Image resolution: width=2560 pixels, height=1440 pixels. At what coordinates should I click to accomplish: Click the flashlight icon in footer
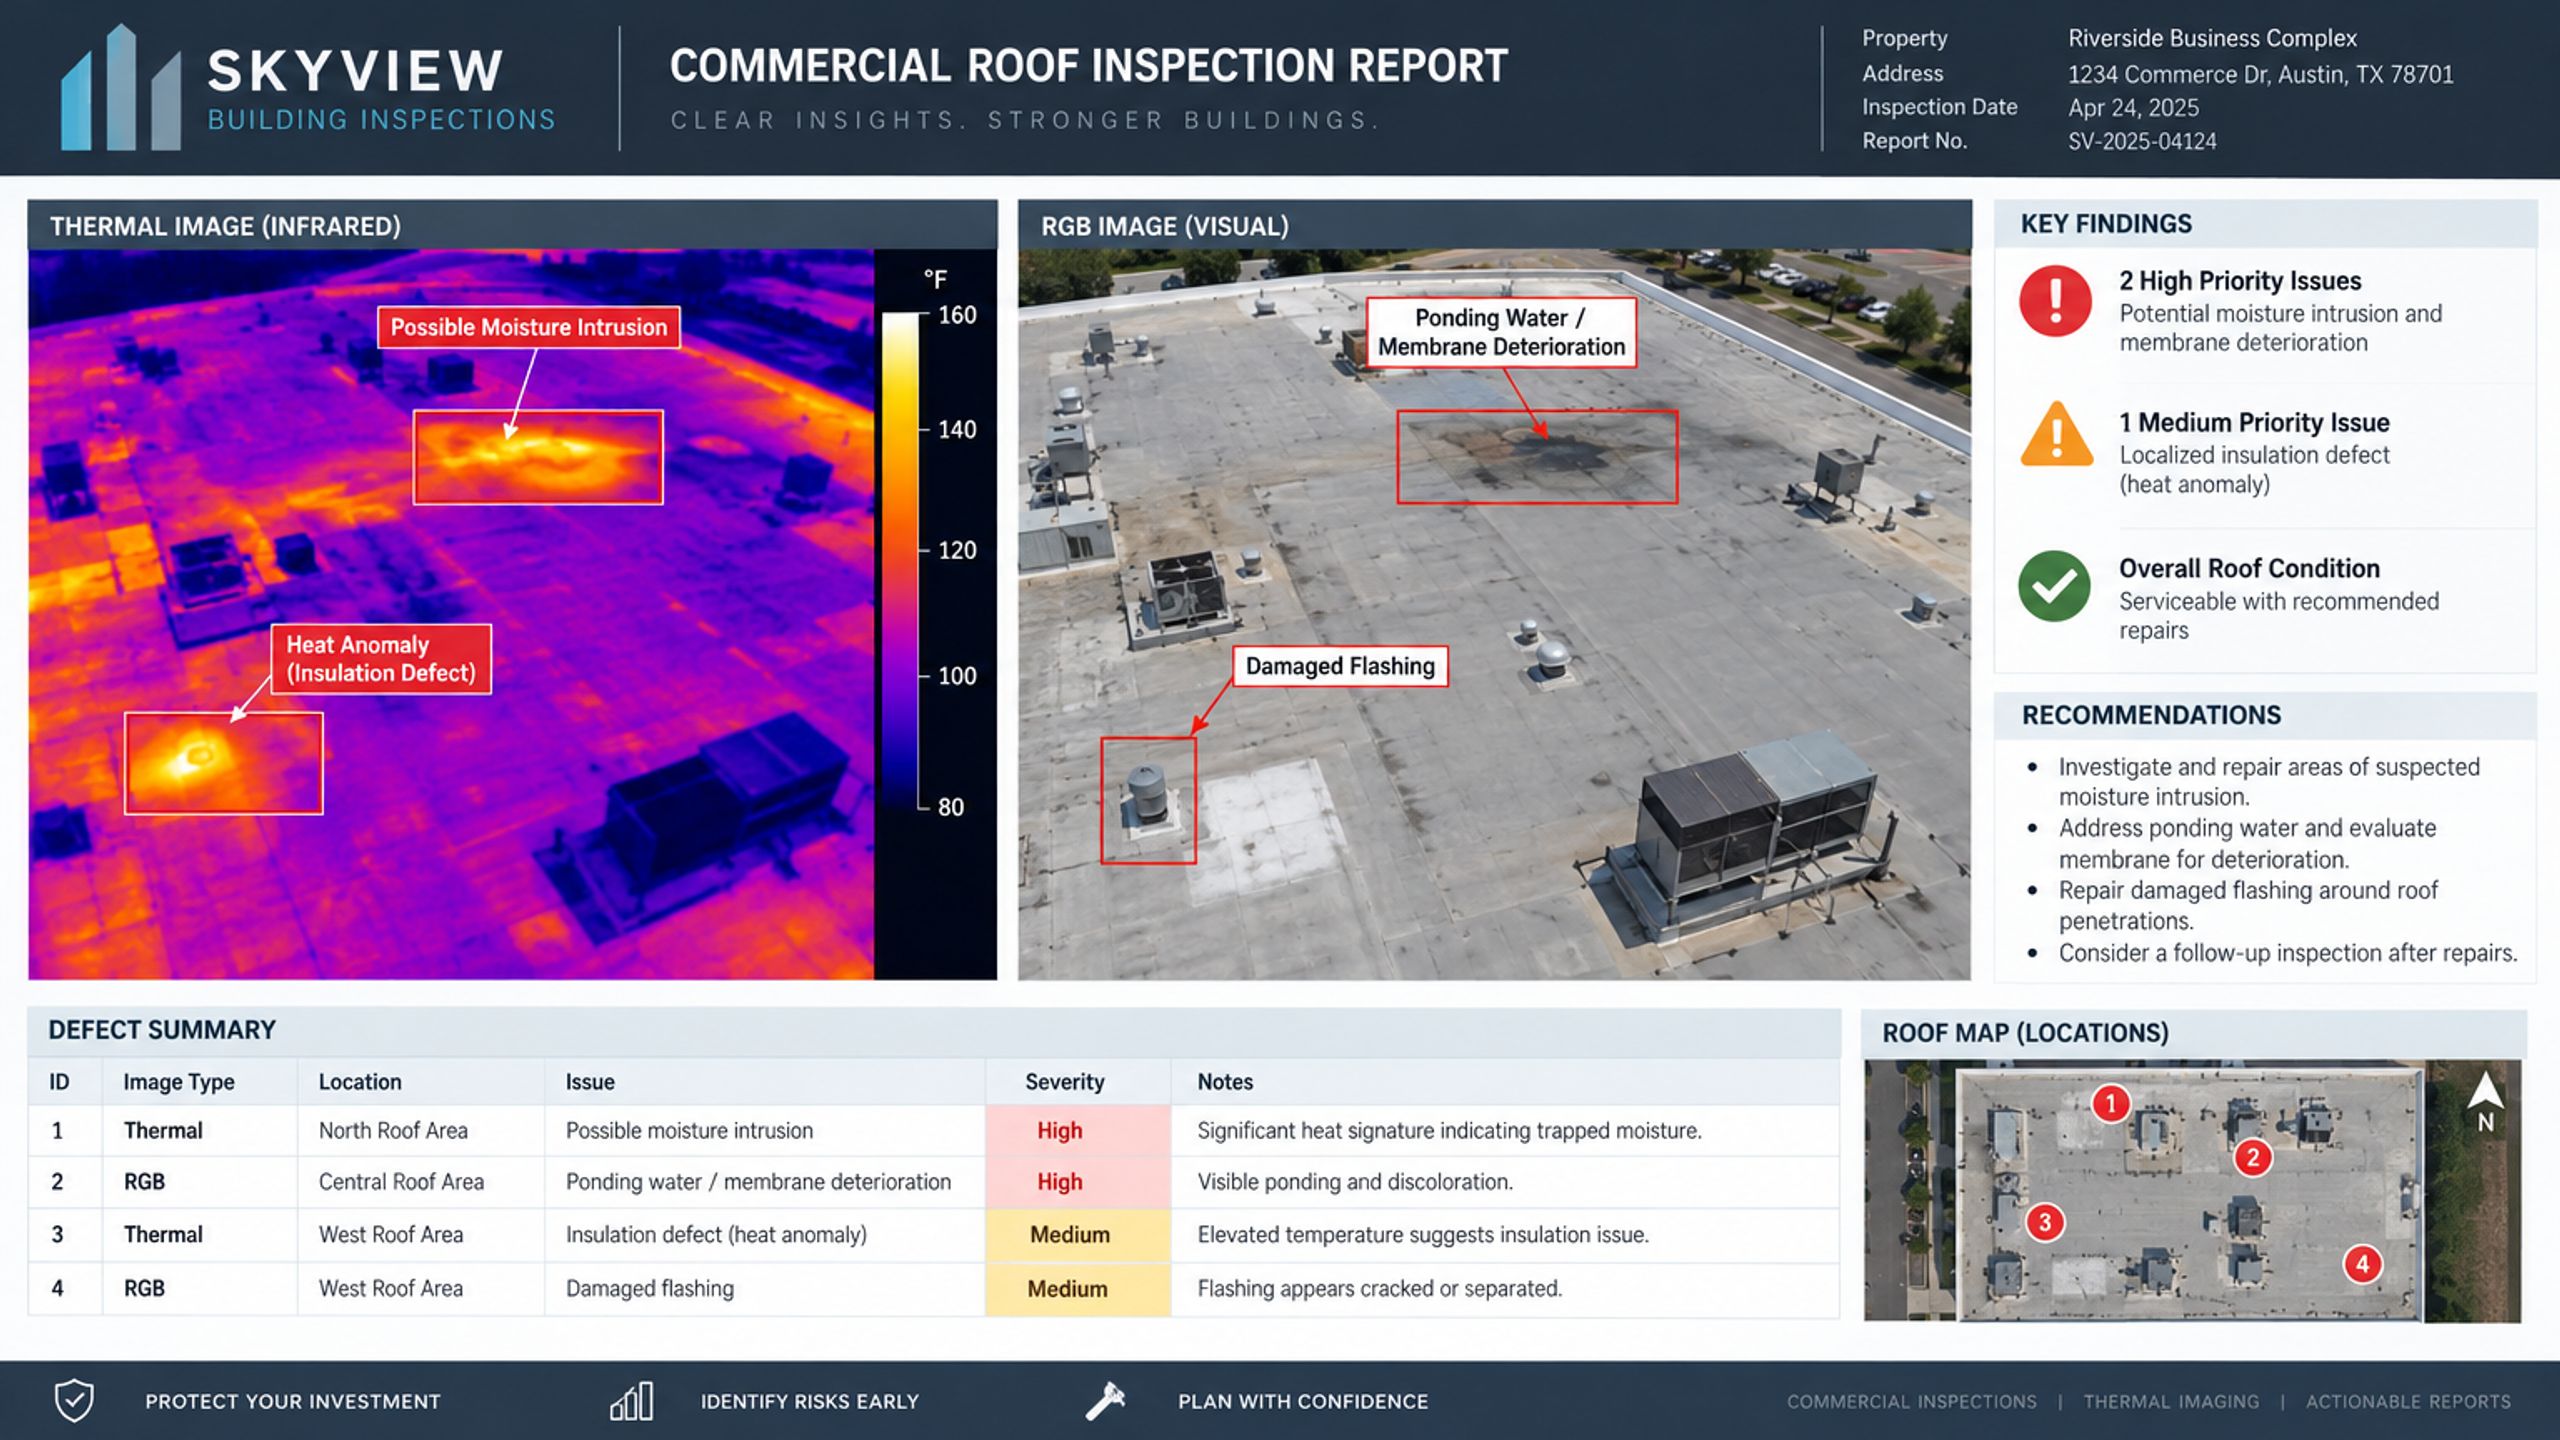[x=1106, y=1401]
